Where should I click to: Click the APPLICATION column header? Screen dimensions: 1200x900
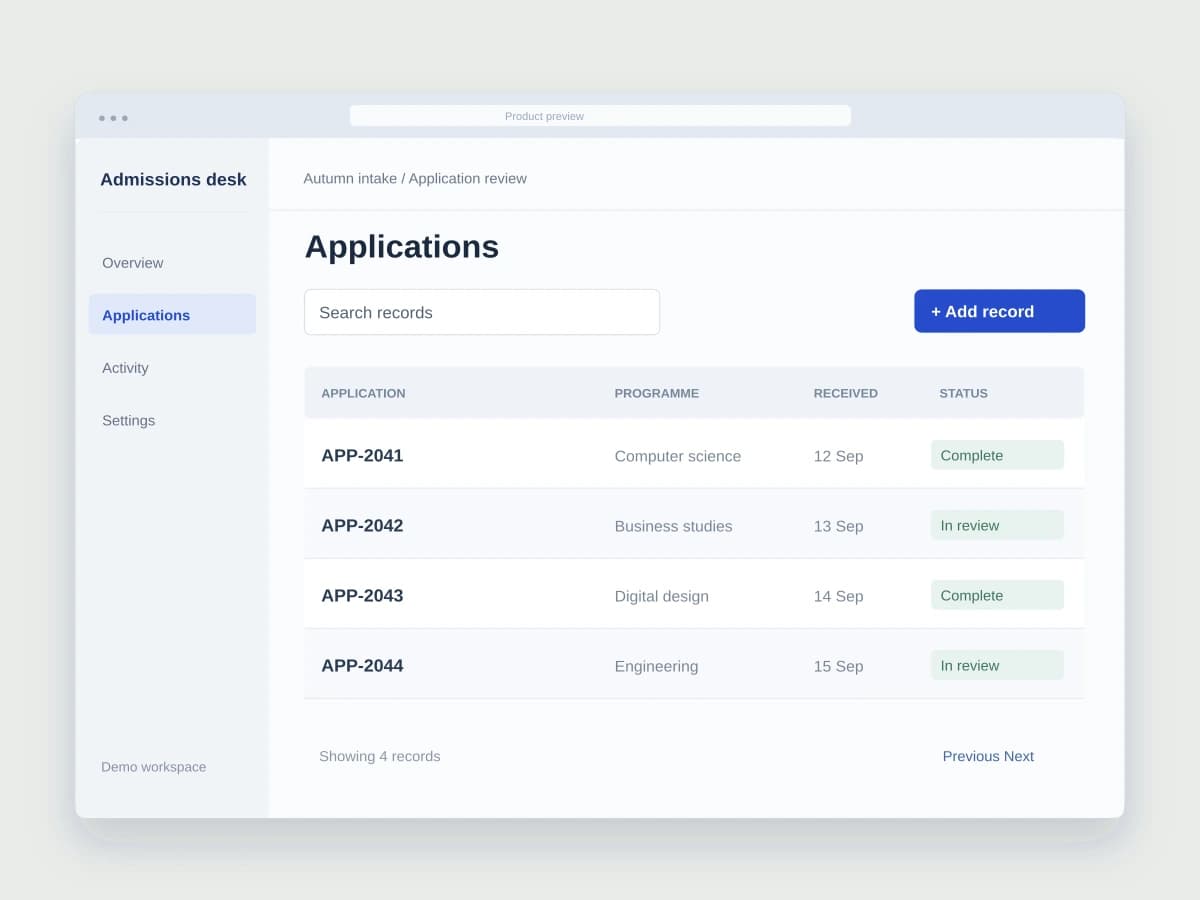click(x=363, y=393)
